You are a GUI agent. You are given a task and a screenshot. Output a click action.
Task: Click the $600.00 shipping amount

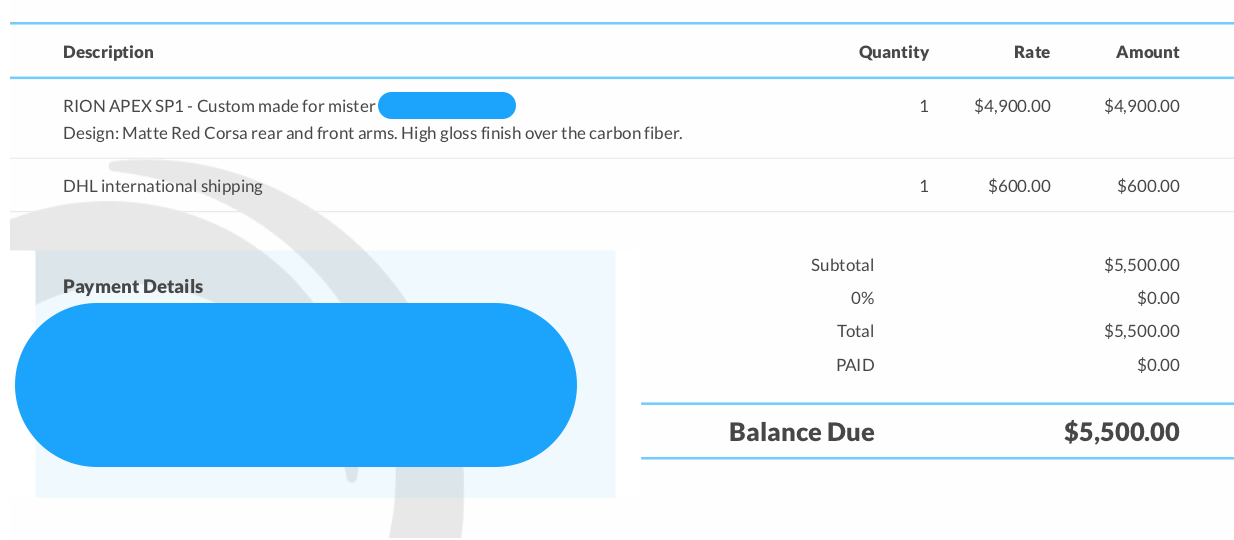pyautogui.click(x=1149, y=186)
